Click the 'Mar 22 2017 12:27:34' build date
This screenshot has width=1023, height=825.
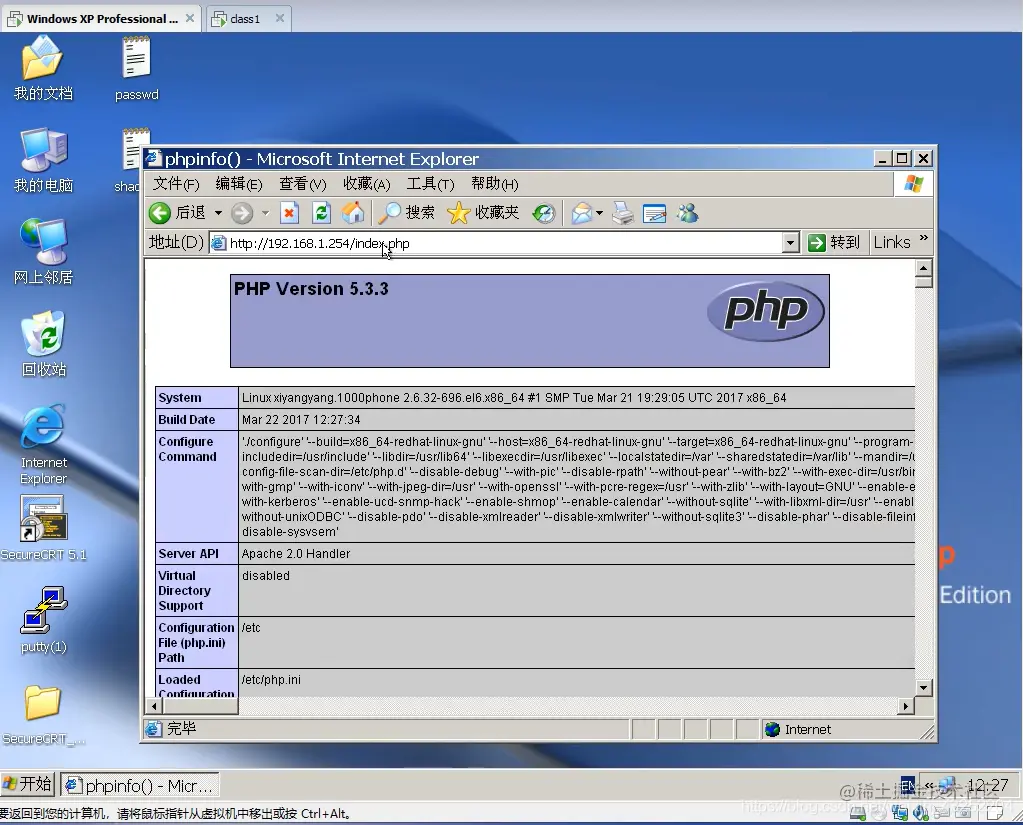click(x=301, y=419)
